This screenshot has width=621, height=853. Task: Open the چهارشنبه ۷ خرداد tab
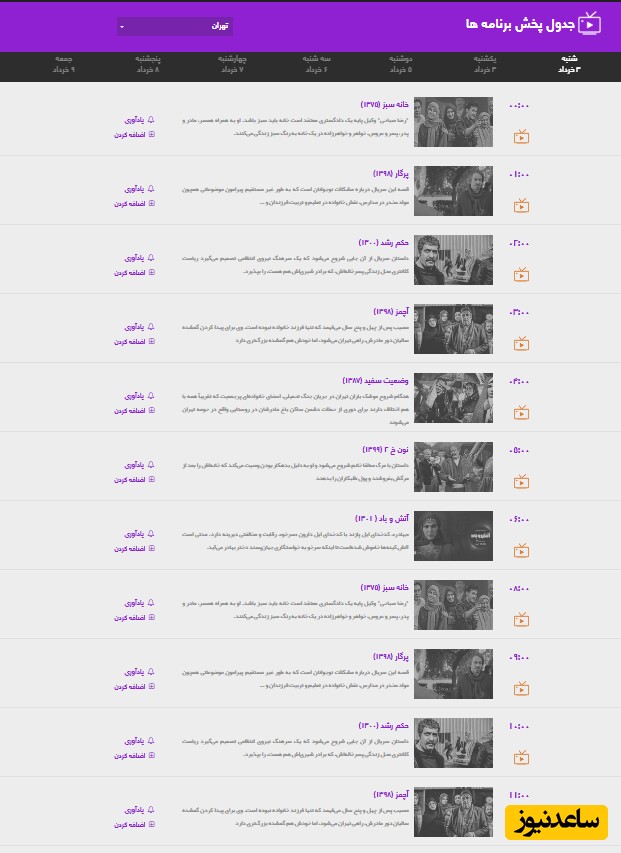pyautogui.click(x=232, y=64)
